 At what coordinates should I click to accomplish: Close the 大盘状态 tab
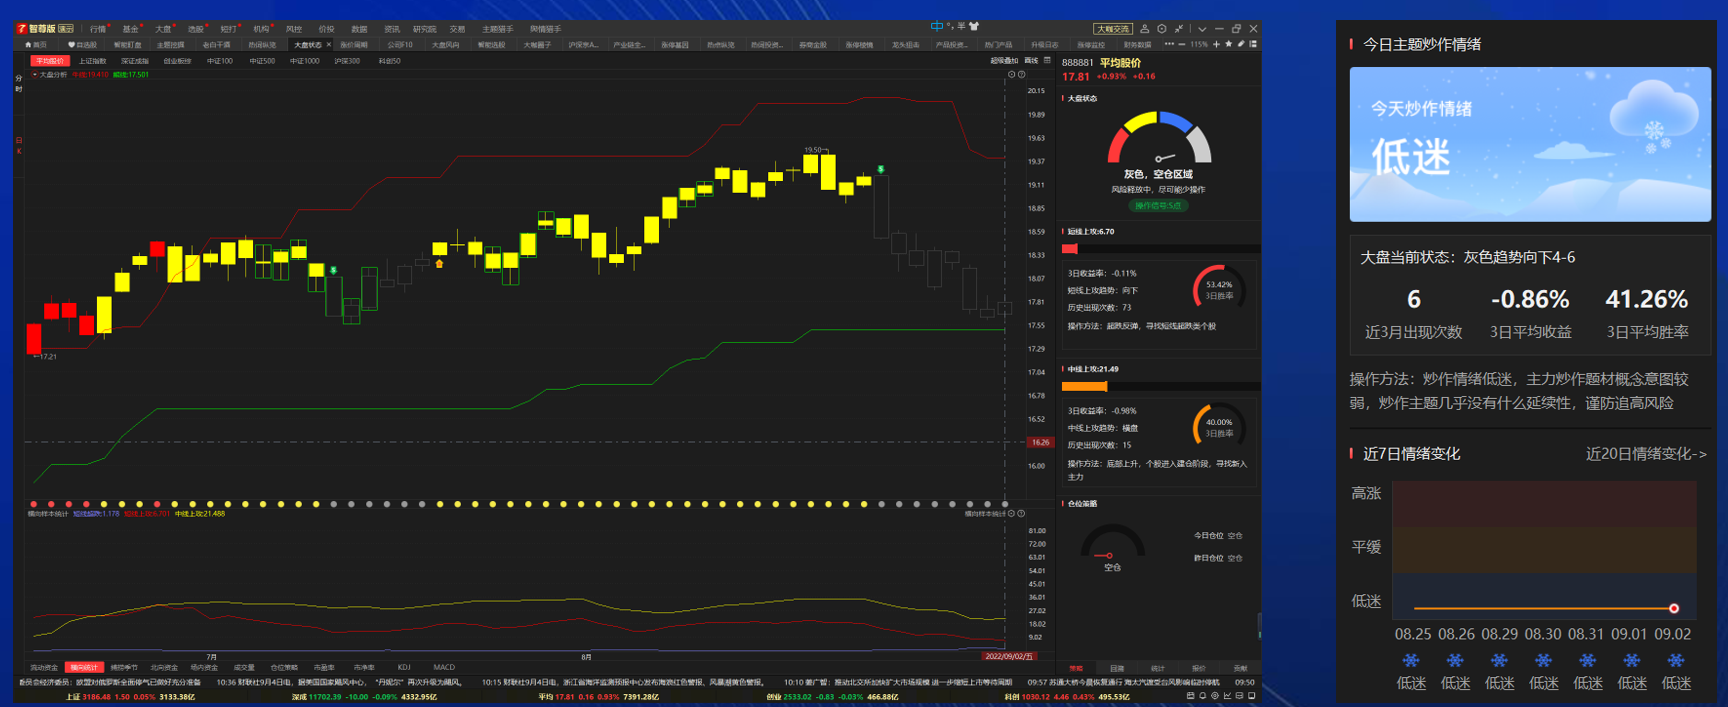click(x=328, y=45)
